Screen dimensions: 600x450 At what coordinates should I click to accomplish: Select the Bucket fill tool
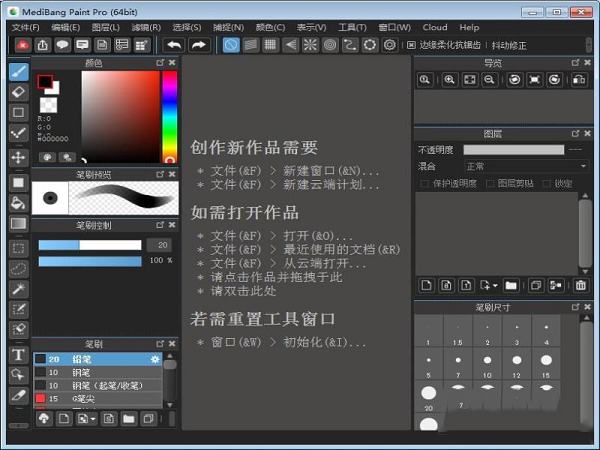19,203
